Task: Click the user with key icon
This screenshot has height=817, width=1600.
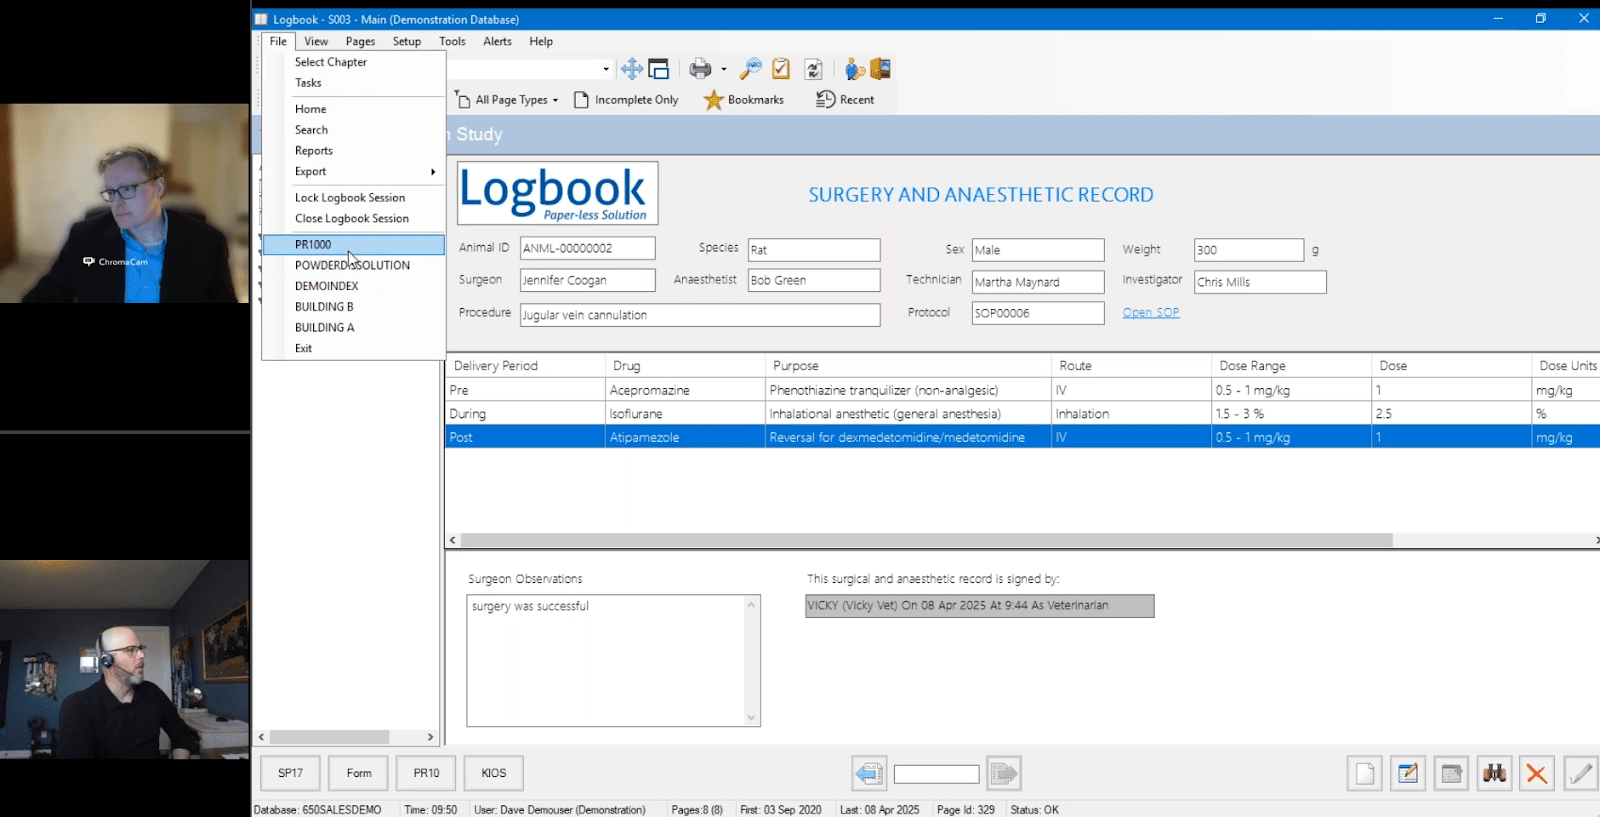Action: point(853,69)
